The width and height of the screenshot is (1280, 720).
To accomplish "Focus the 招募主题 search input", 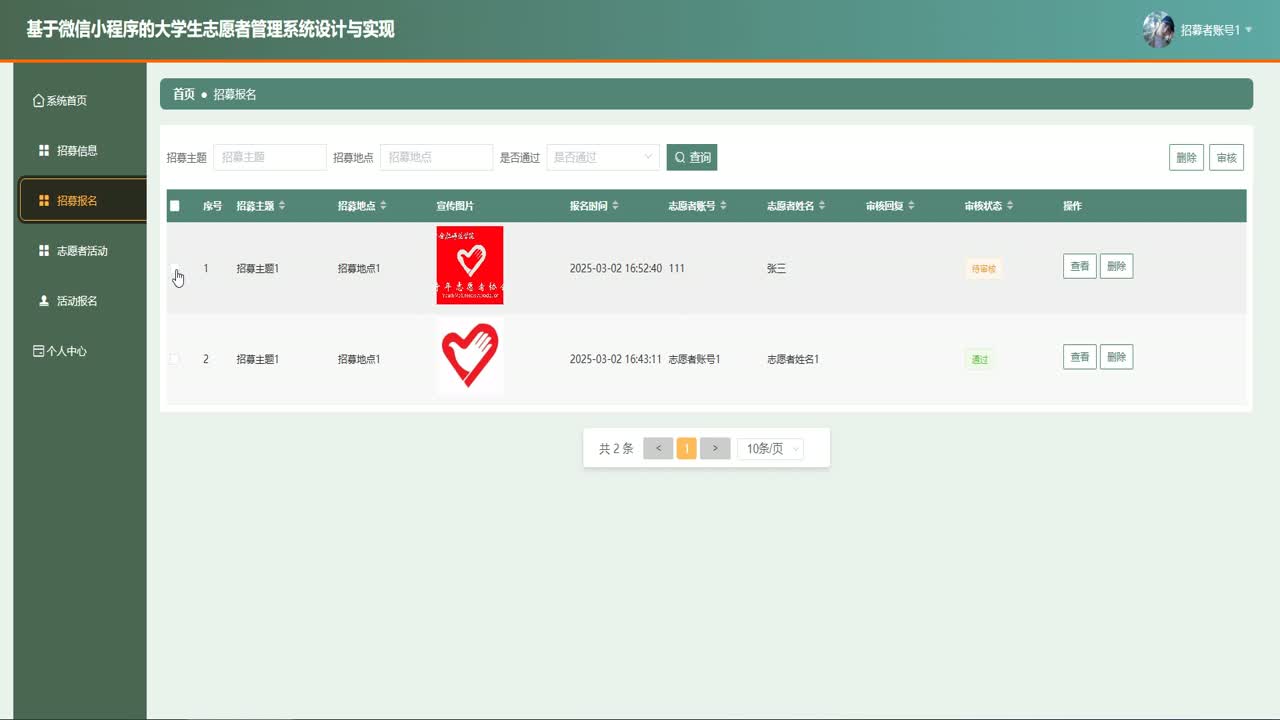I will [270, 158].
